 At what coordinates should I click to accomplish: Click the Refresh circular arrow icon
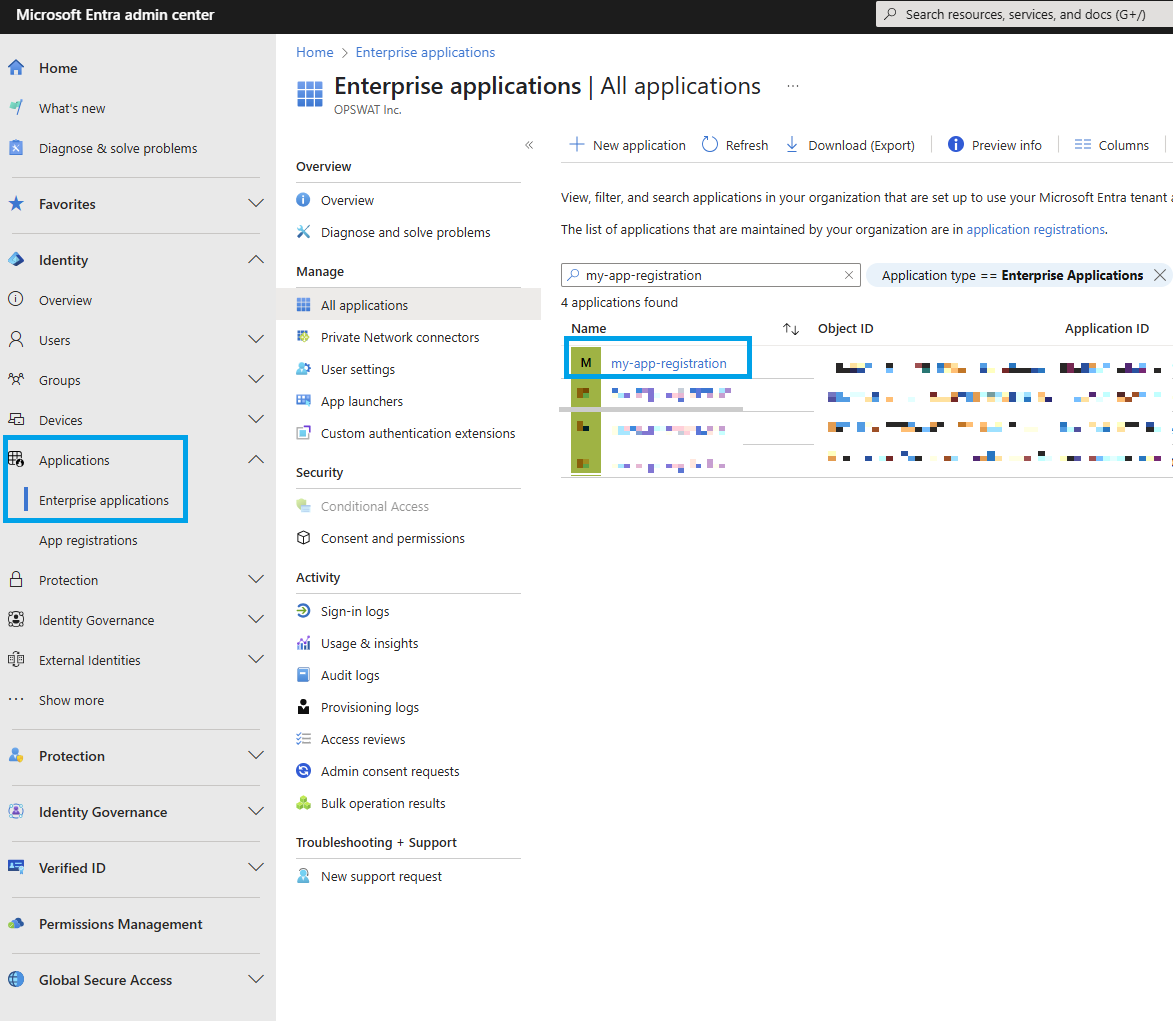pos(709,144)
